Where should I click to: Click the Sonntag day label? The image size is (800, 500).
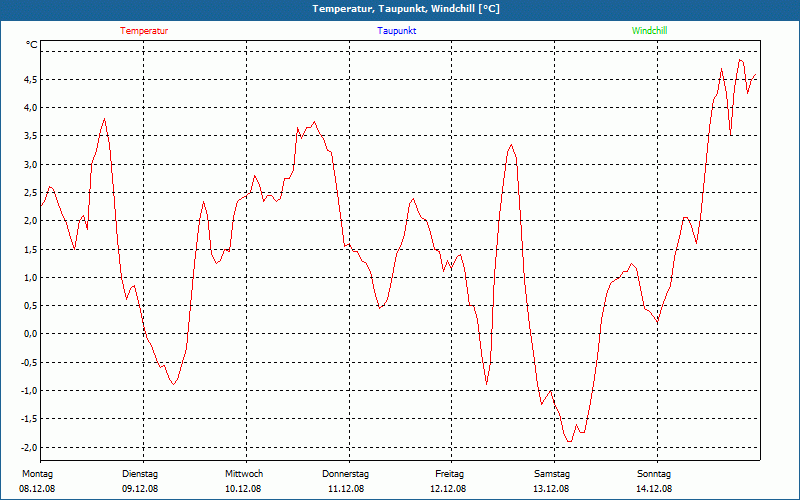[654, 474]
